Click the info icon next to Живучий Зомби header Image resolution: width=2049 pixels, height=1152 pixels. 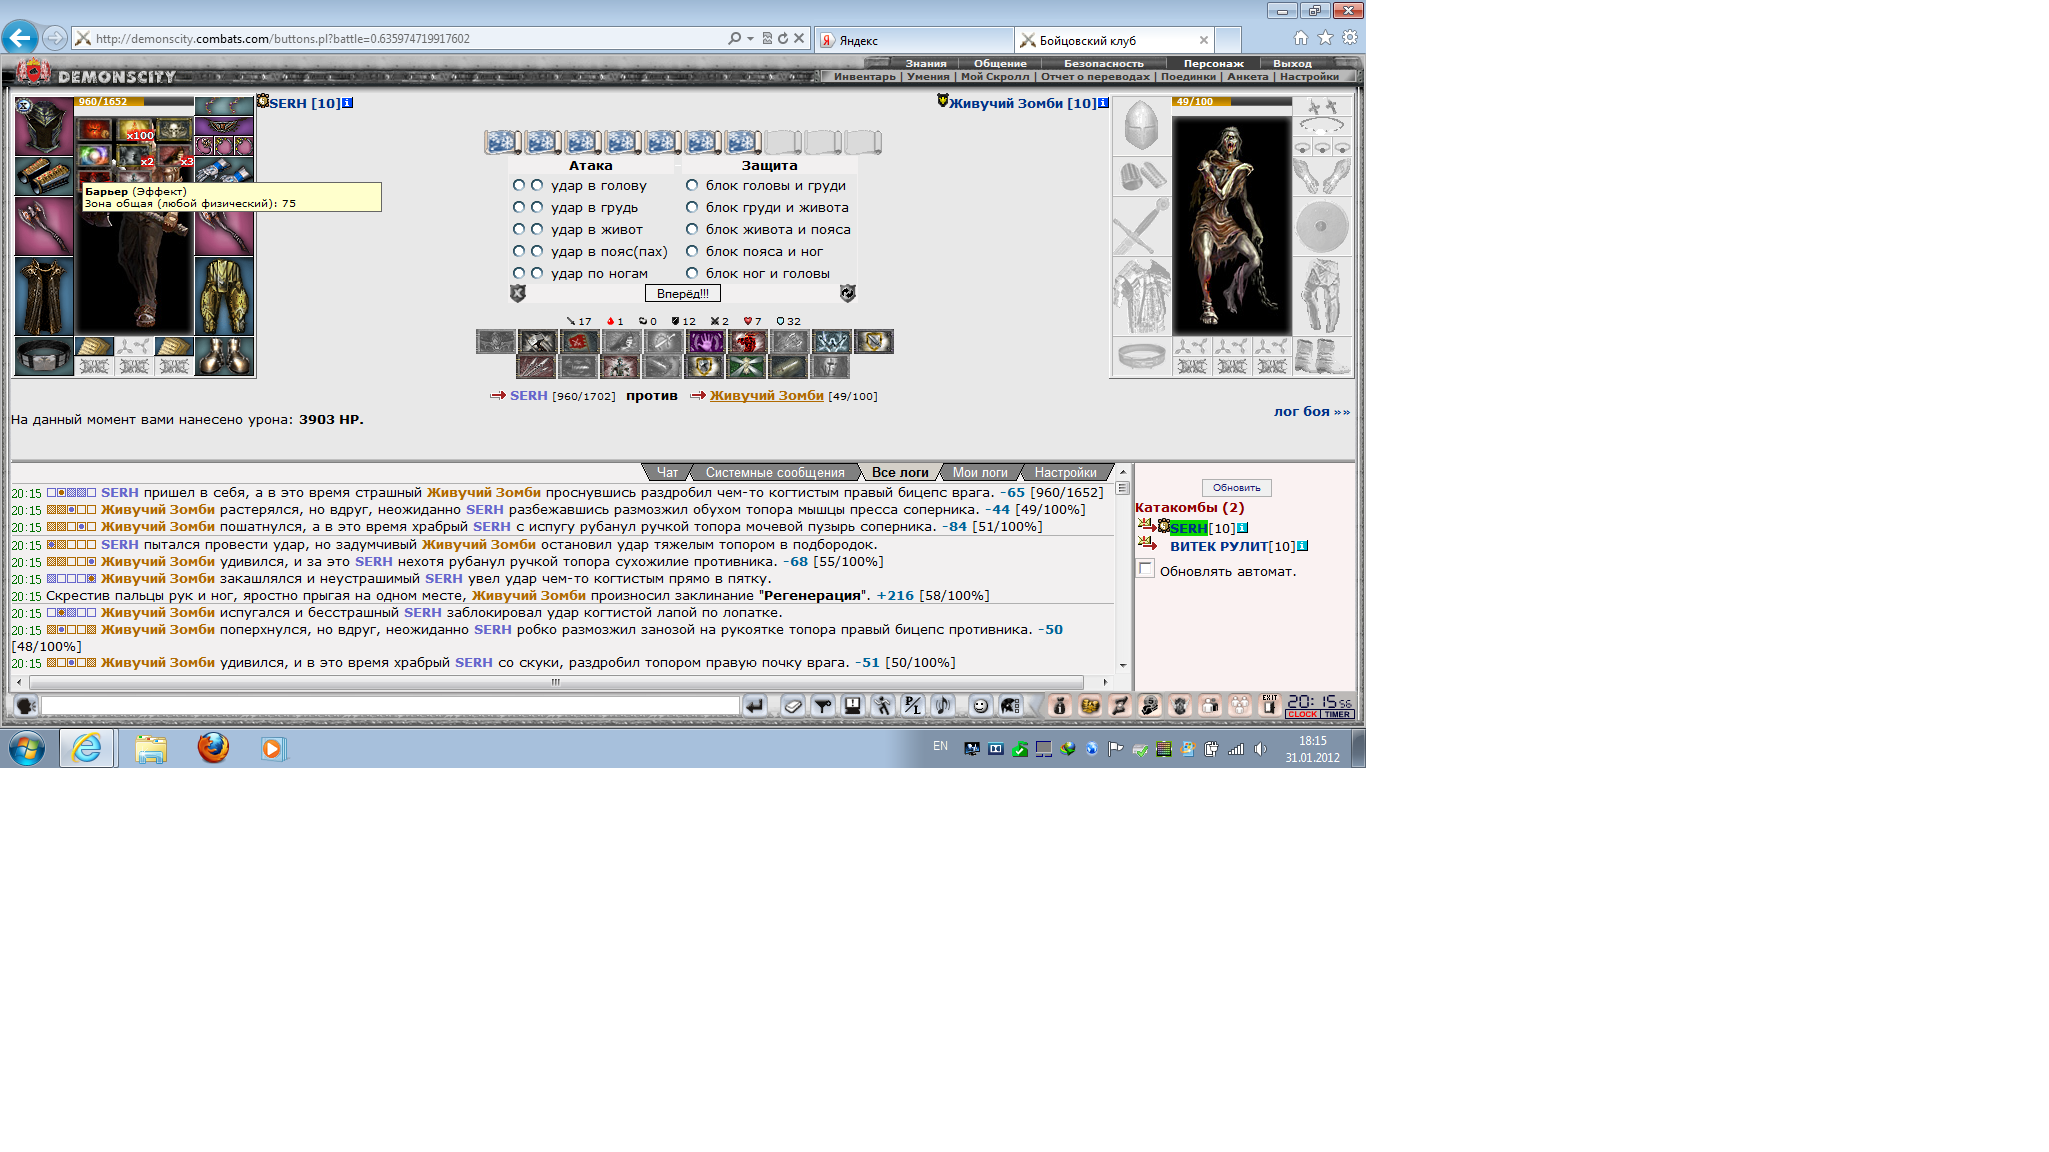tap(1103, 103)
